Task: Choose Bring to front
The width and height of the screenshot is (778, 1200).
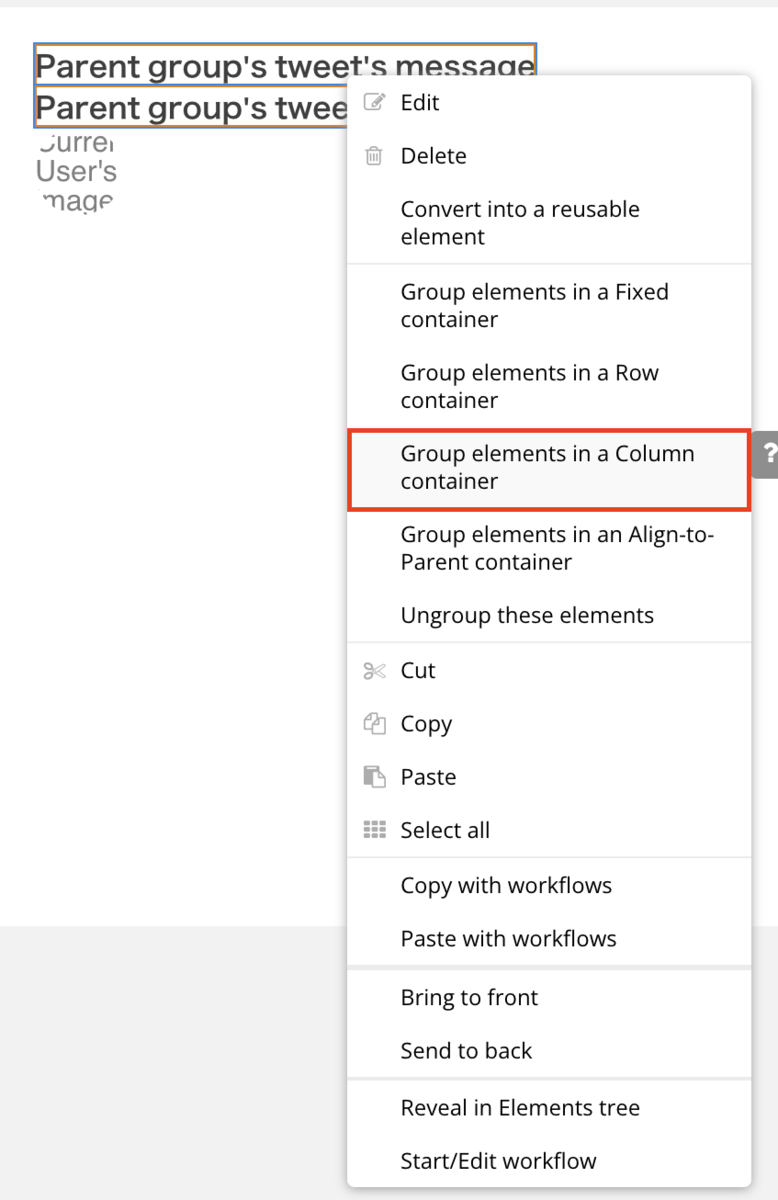Action: (x=549, y=997)
